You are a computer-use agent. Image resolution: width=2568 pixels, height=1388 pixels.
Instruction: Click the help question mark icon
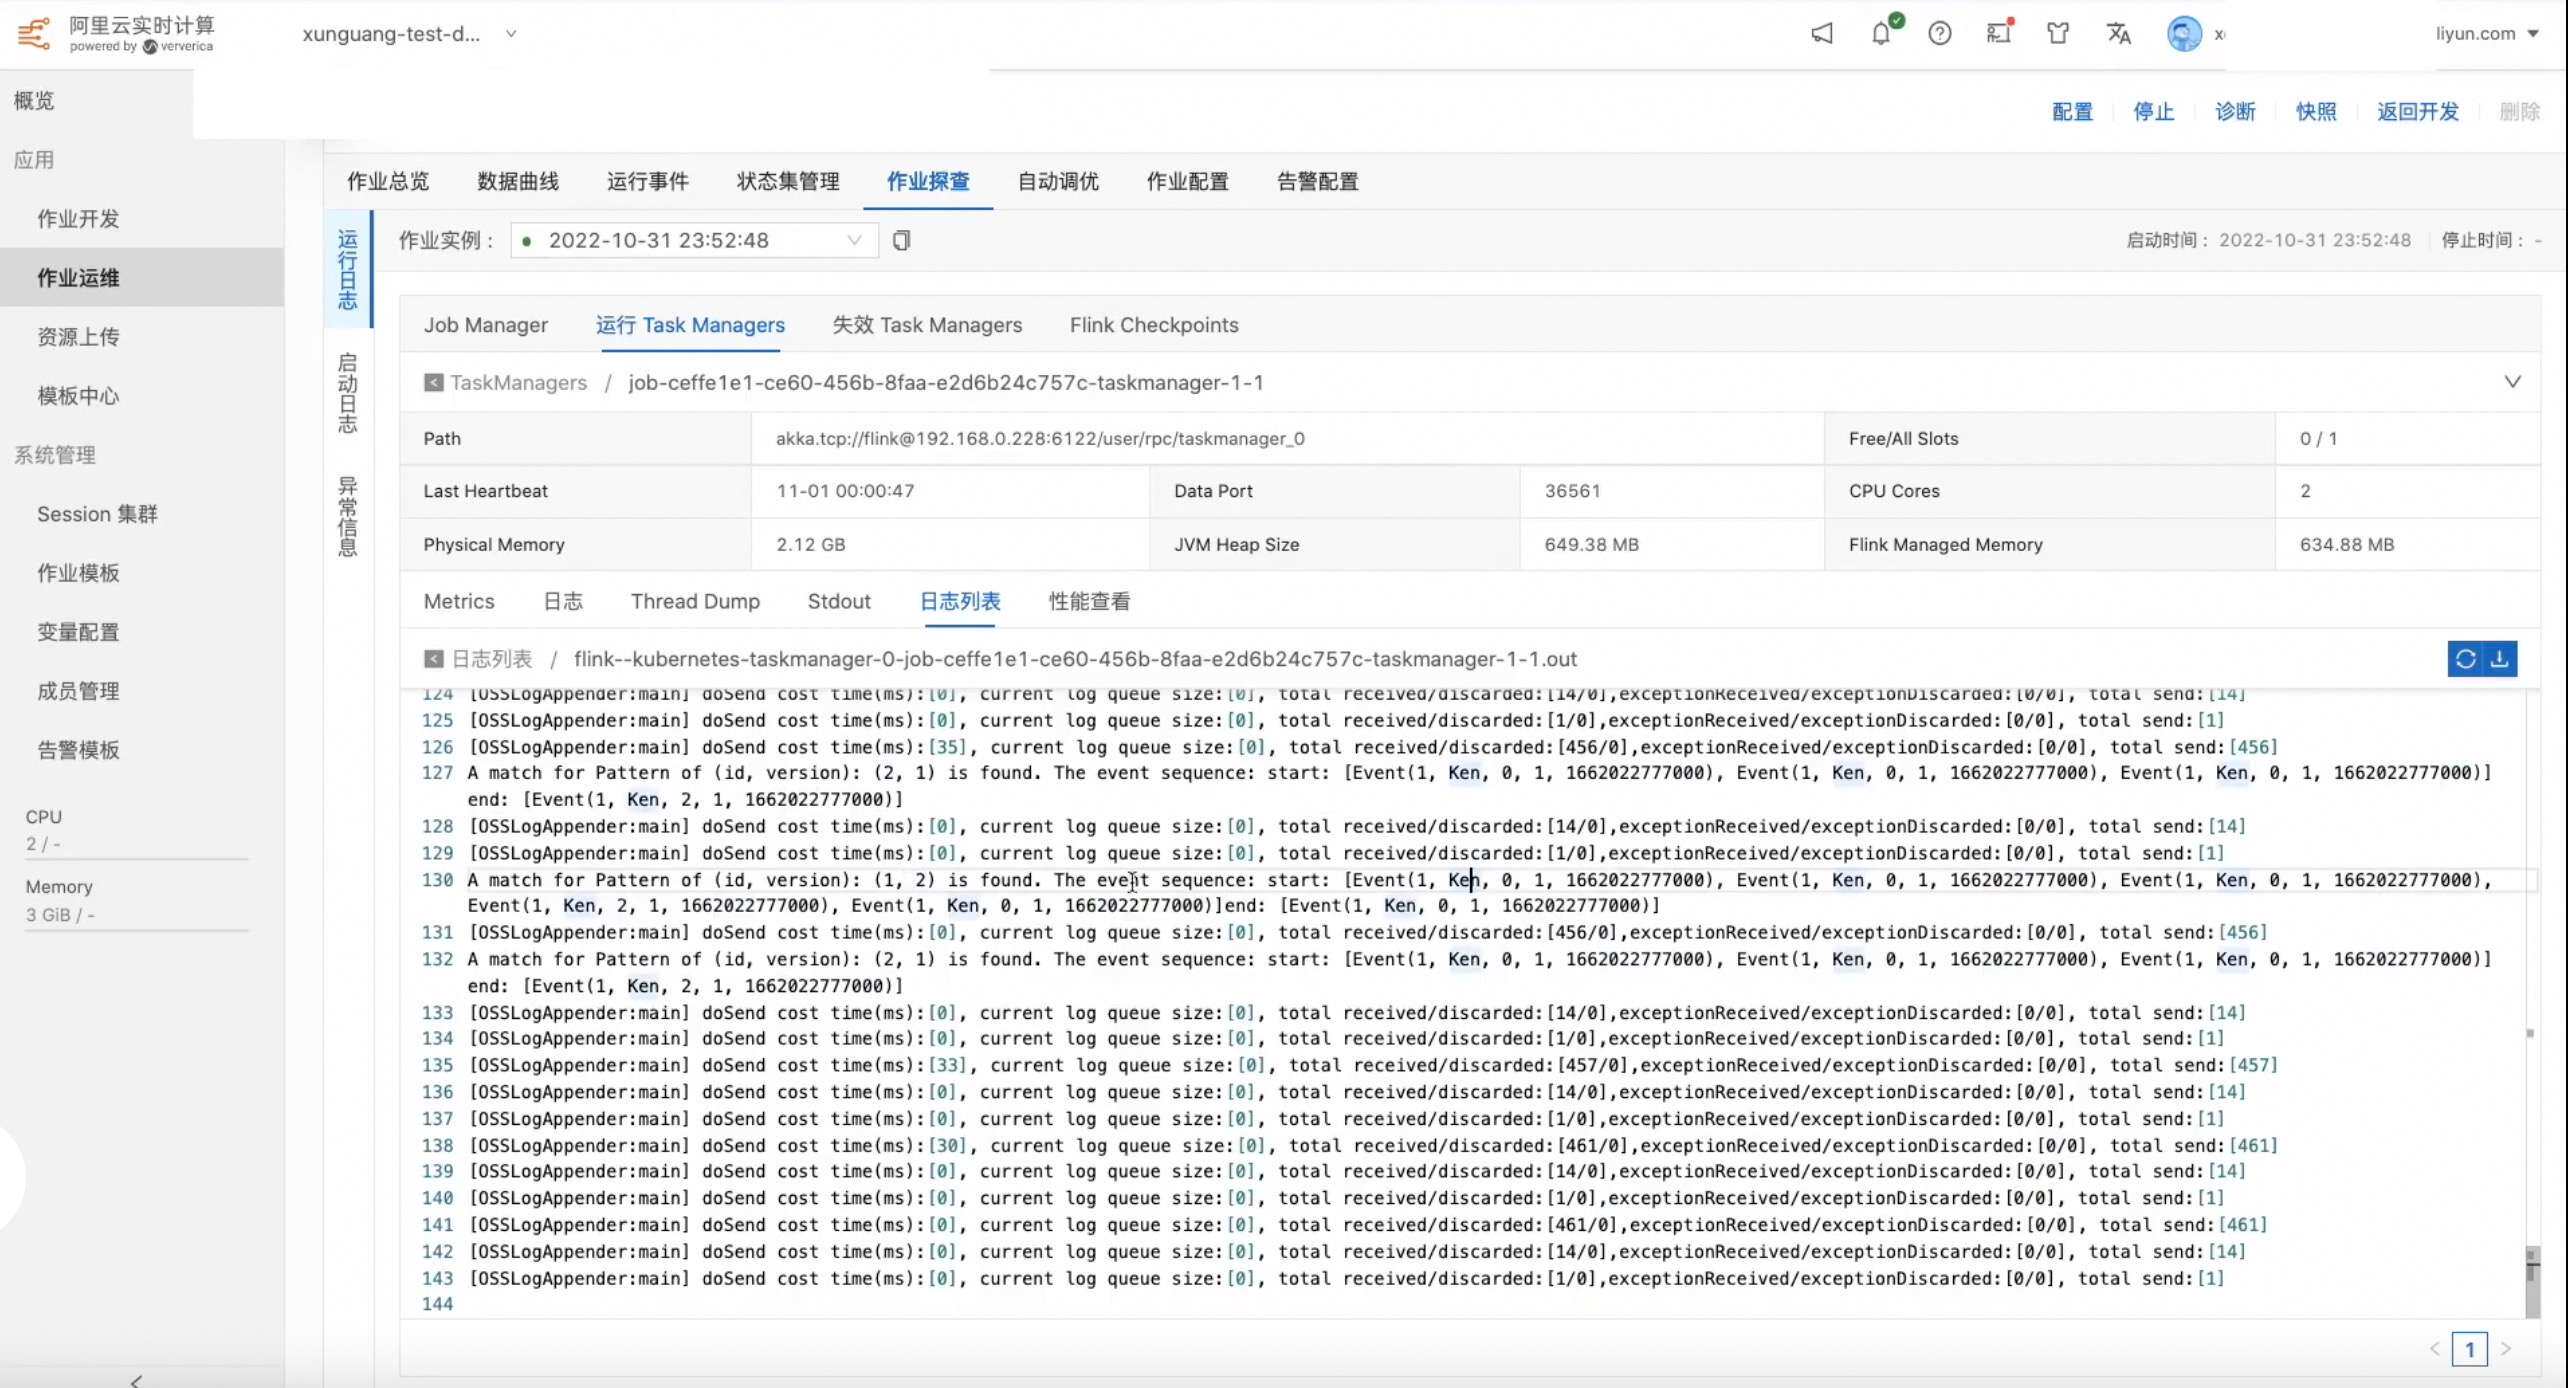tap(1940, 34)
